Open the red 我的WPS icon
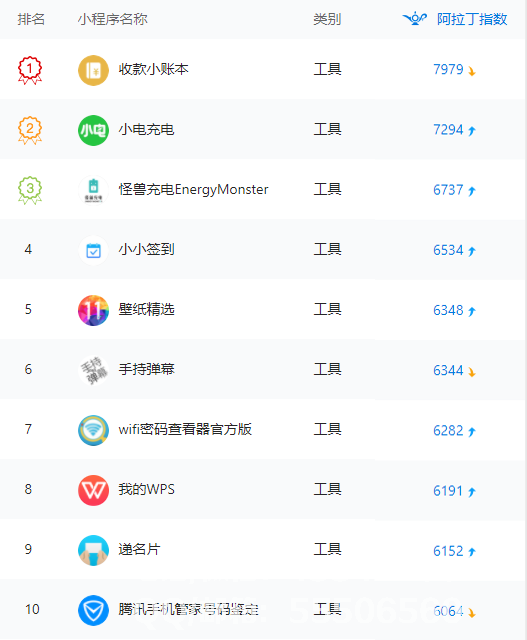Image resolution: width=527 pixels, height=640 pixels. [x=93, y=490]
